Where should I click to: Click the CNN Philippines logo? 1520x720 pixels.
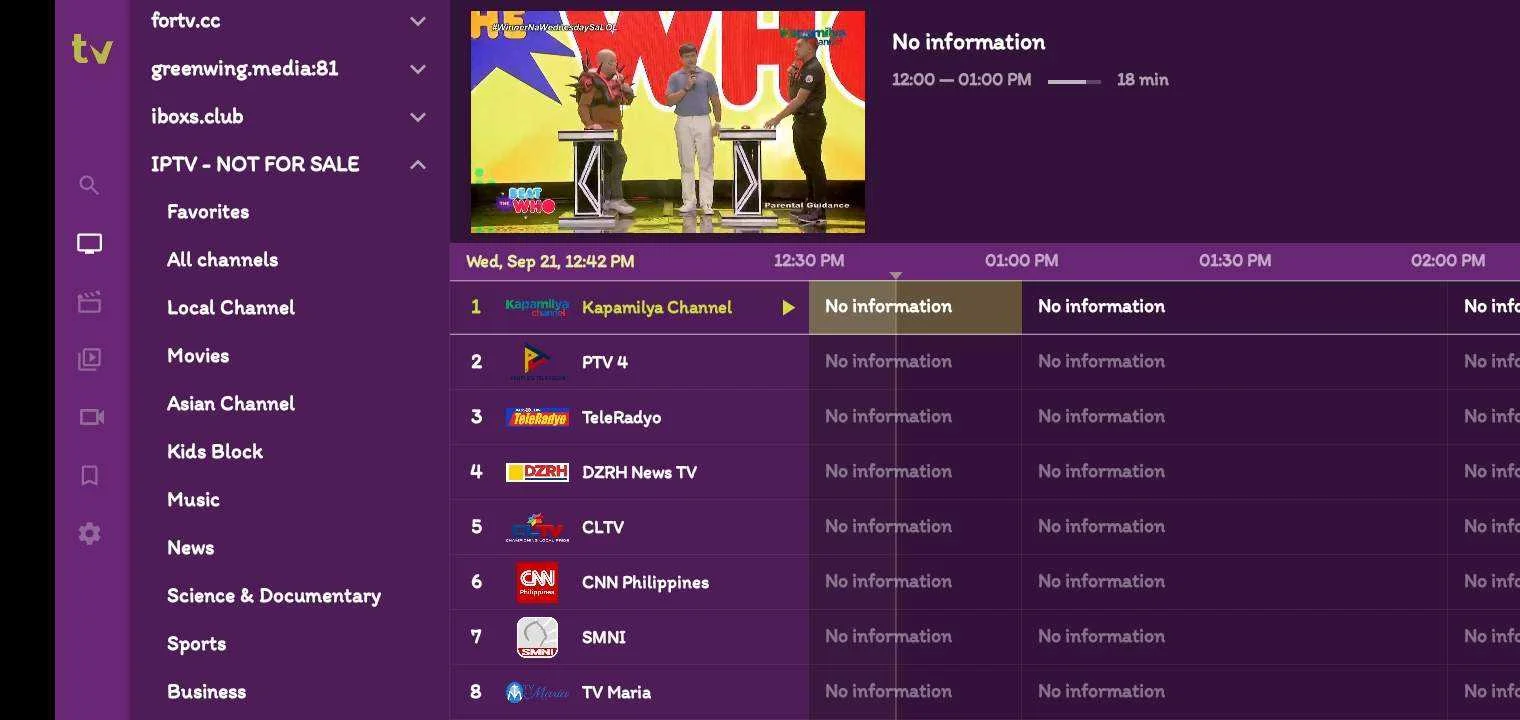537,582
